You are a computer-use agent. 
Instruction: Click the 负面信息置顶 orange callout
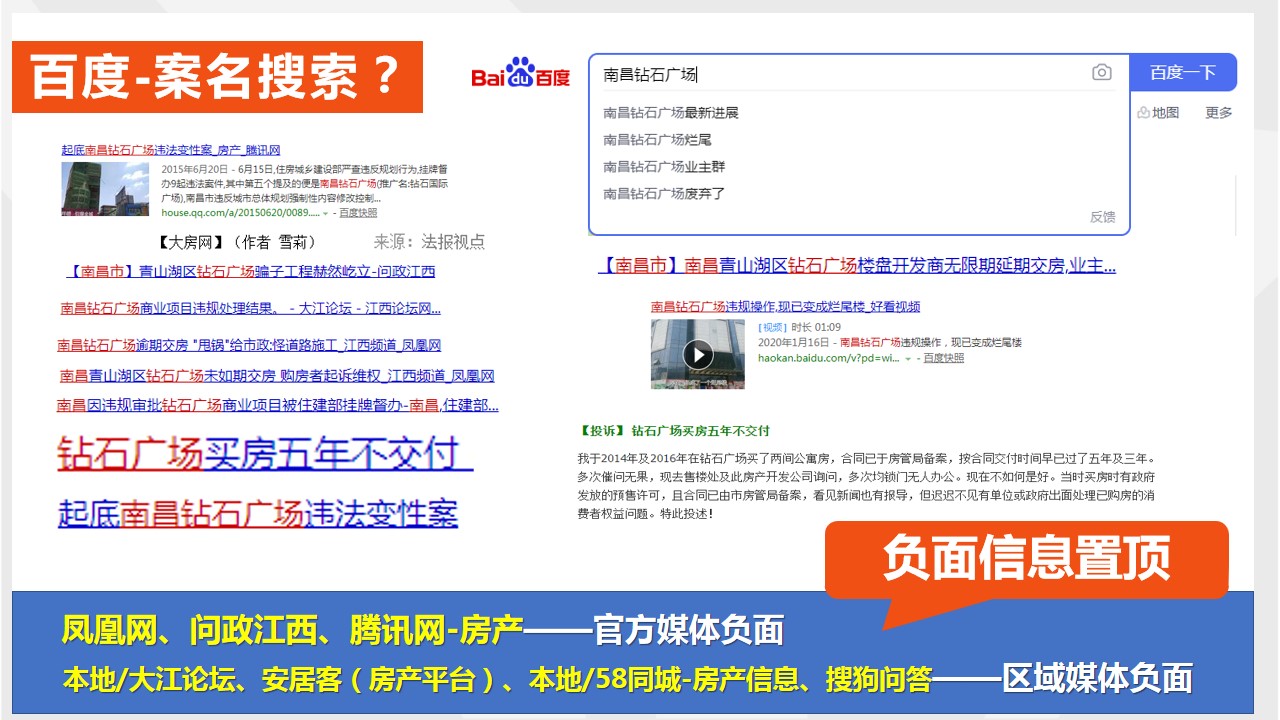tap(1026, 560)
